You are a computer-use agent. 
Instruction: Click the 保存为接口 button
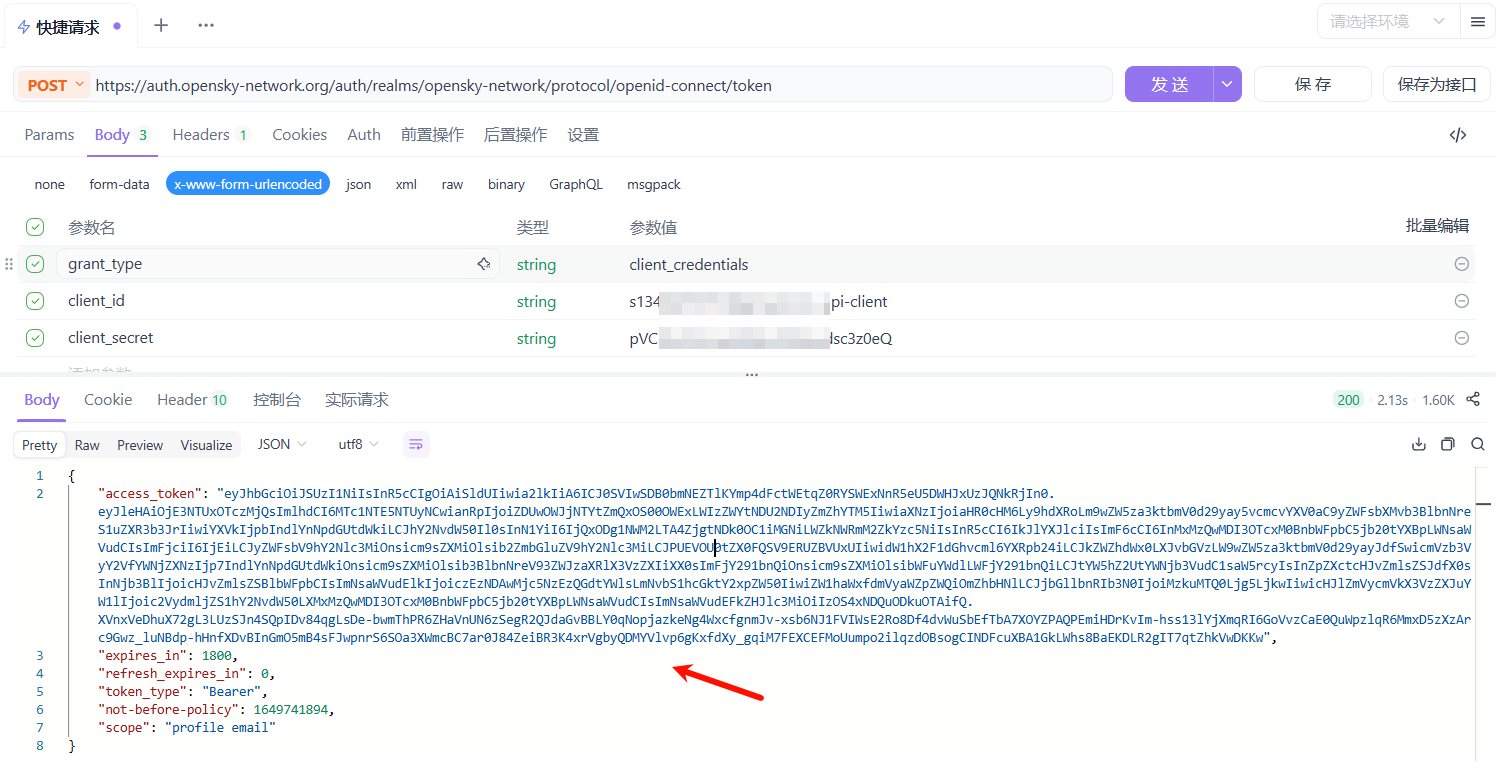1436,84
